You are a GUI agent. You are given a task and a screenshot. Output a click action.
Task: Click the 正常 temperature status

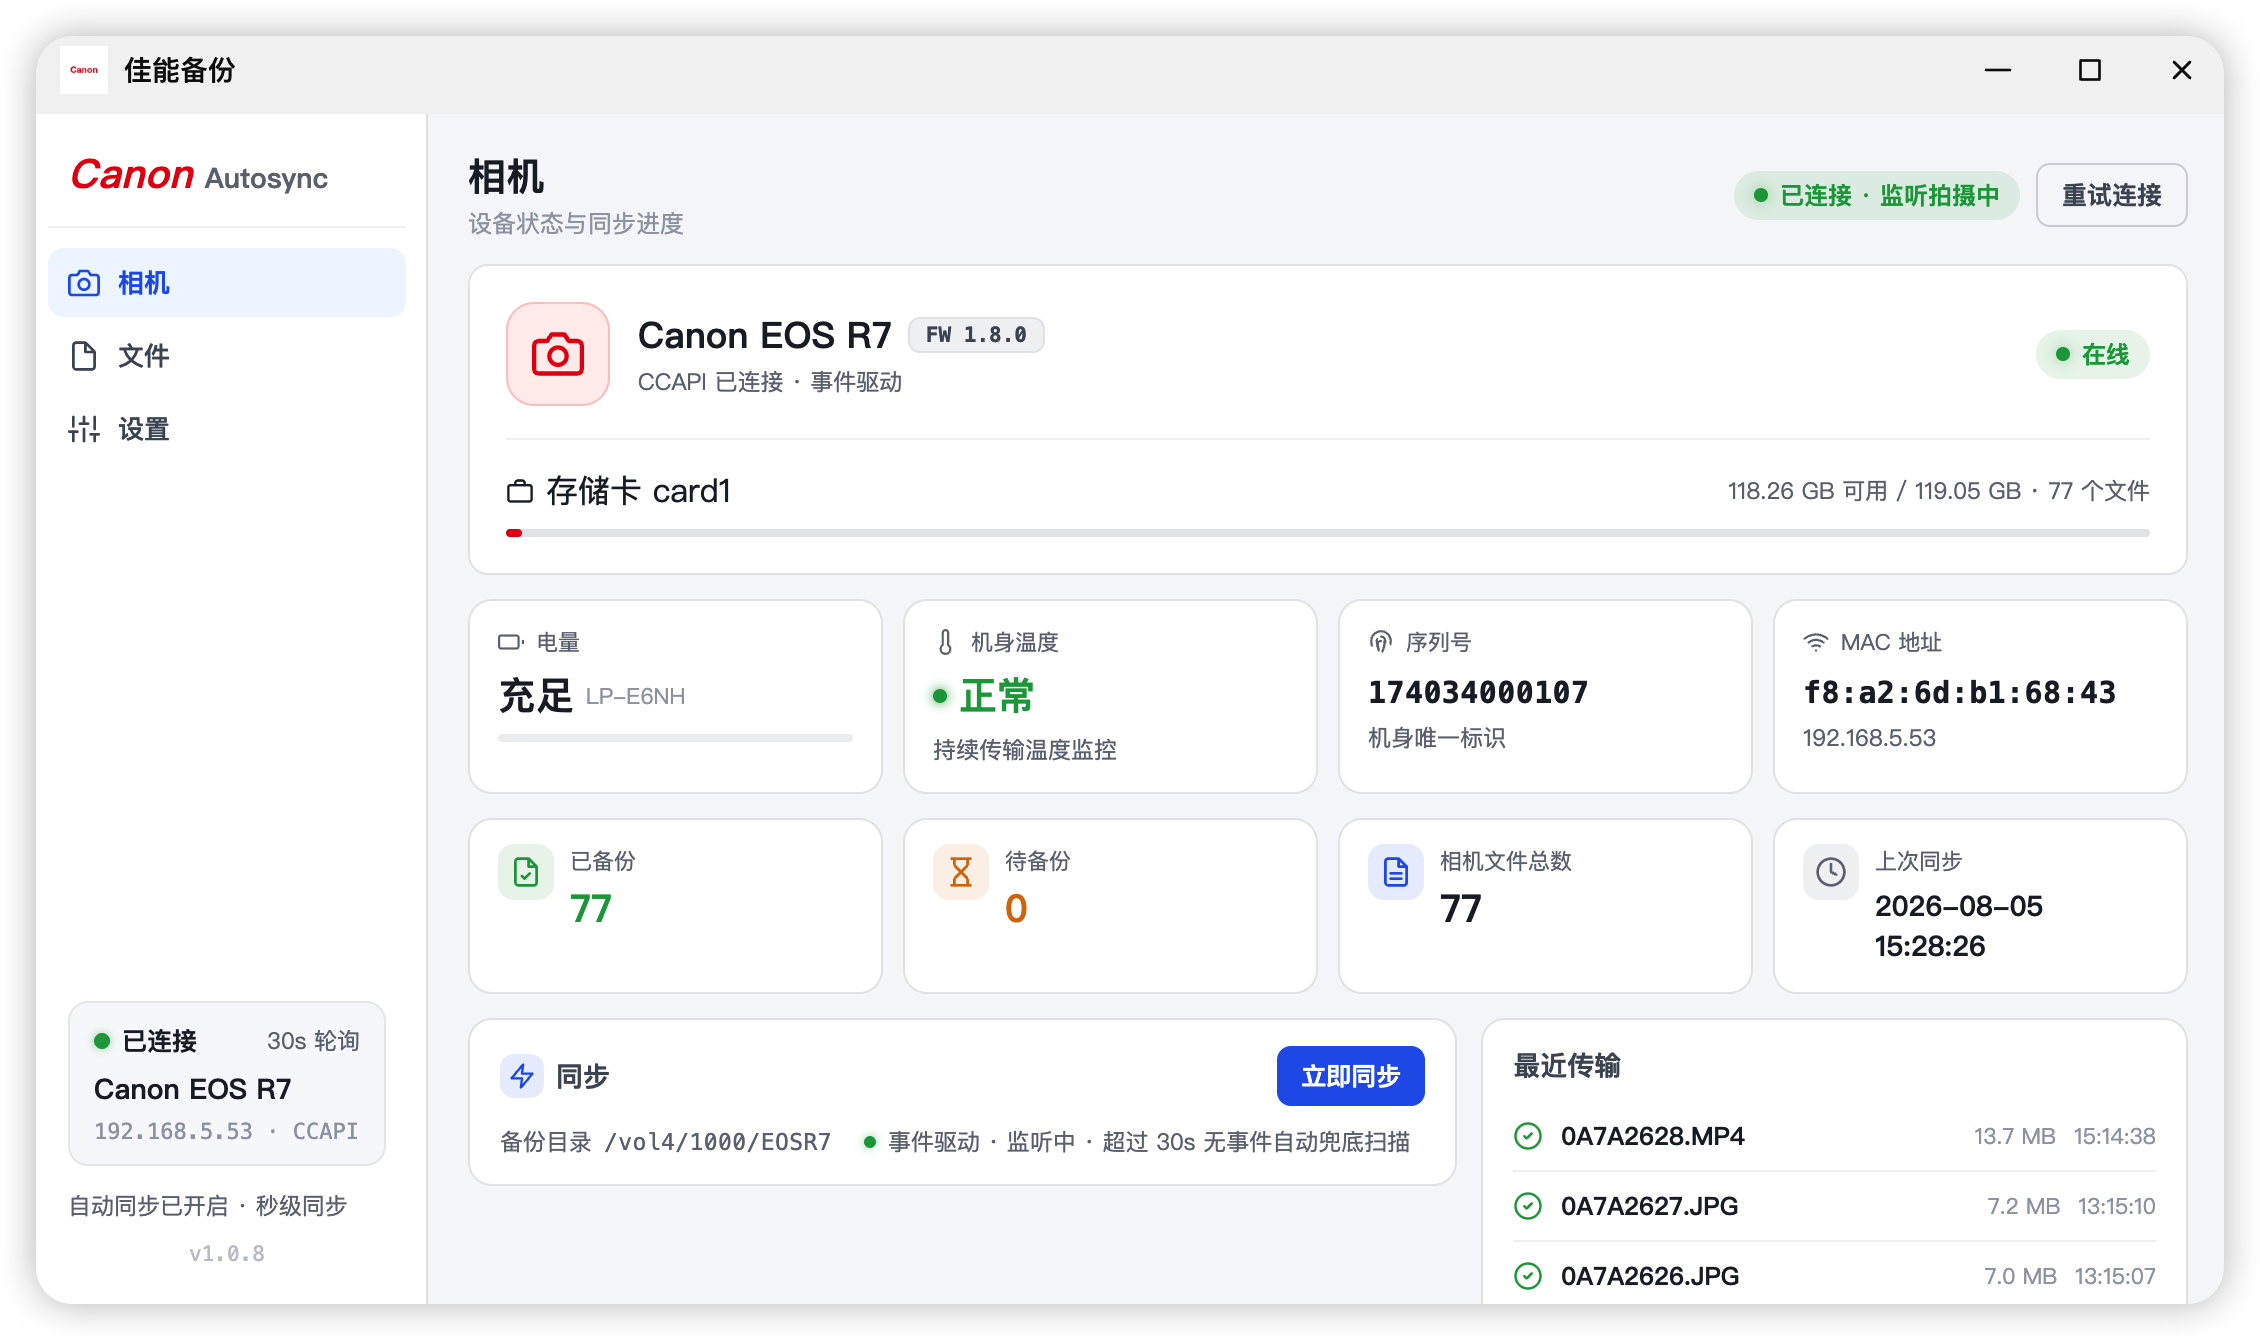point(997,696)
